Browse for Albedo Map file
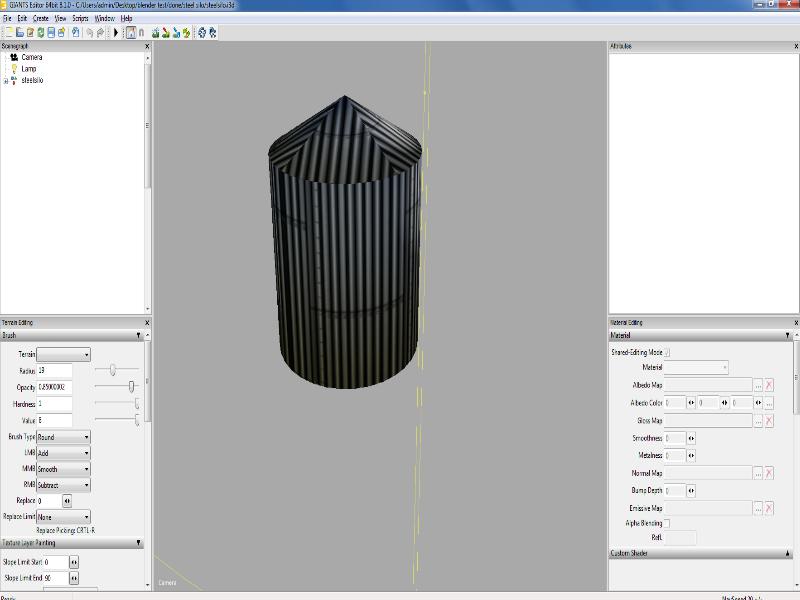This screenshot has height=600, width=800. pyautogui.click(x=758, y=385)
